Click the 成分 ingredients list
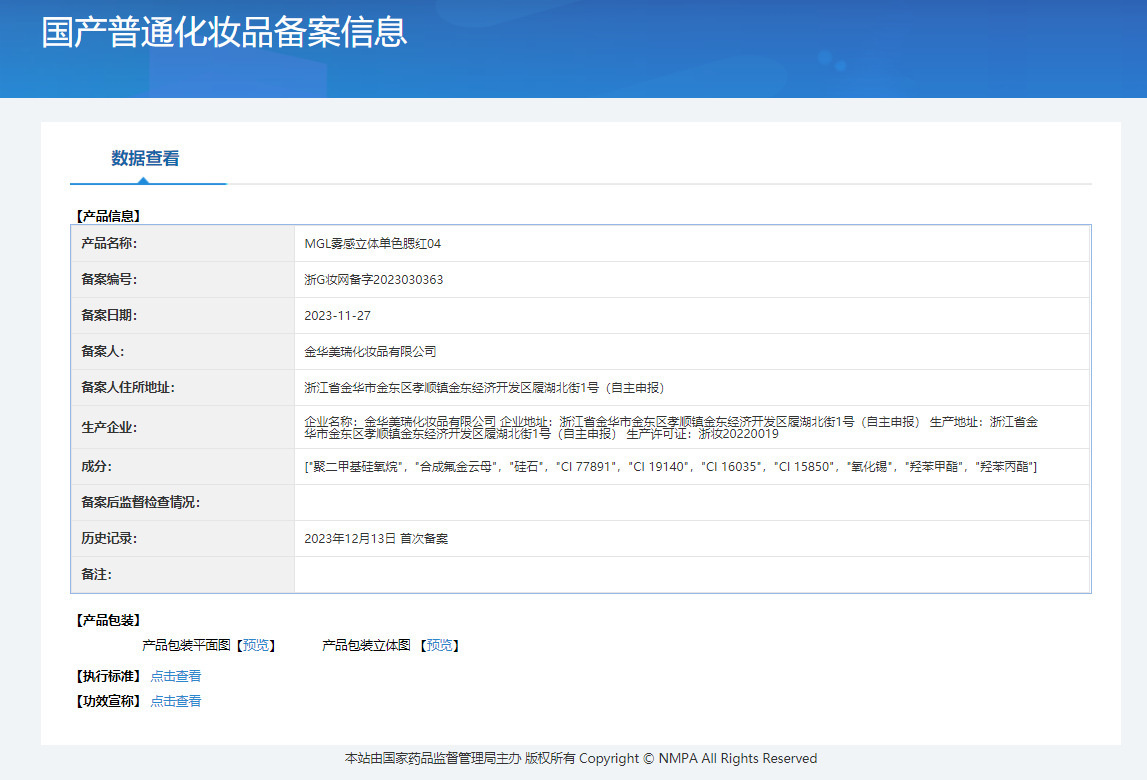The image size is (1147, 780). 670,467
